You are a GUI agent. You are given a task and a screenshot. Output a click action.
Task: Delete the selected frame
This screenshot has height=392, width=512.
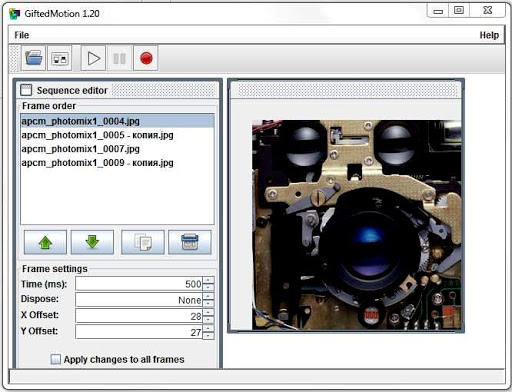pos(190,242)
